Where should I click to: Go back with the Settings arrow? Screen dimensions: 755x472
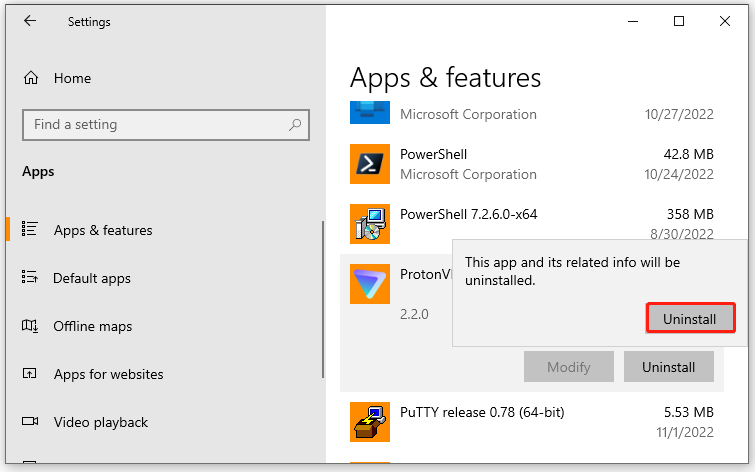point(30,21)
